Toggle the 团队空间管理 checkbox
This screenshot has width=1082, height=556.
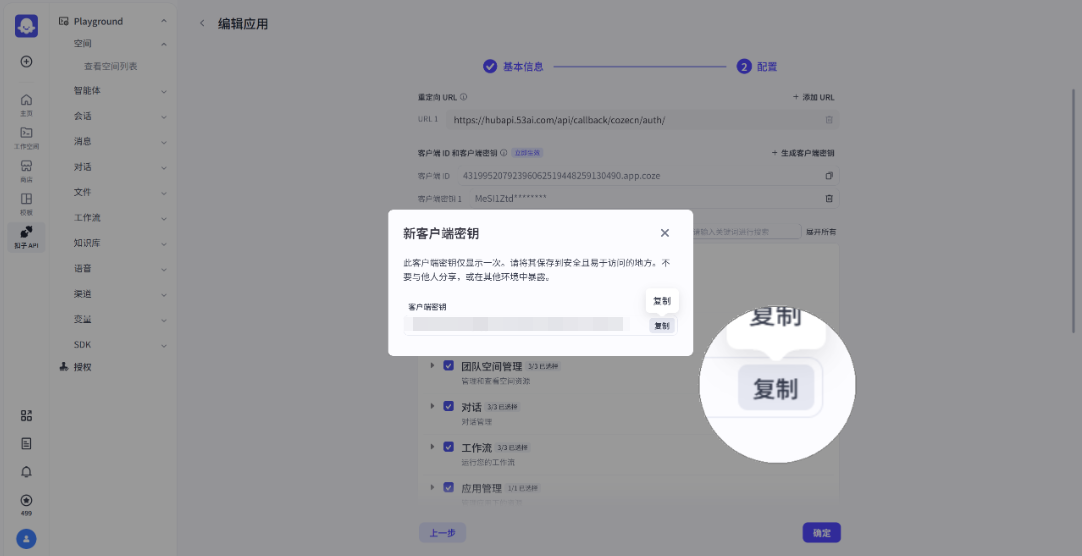click(449, 366)
